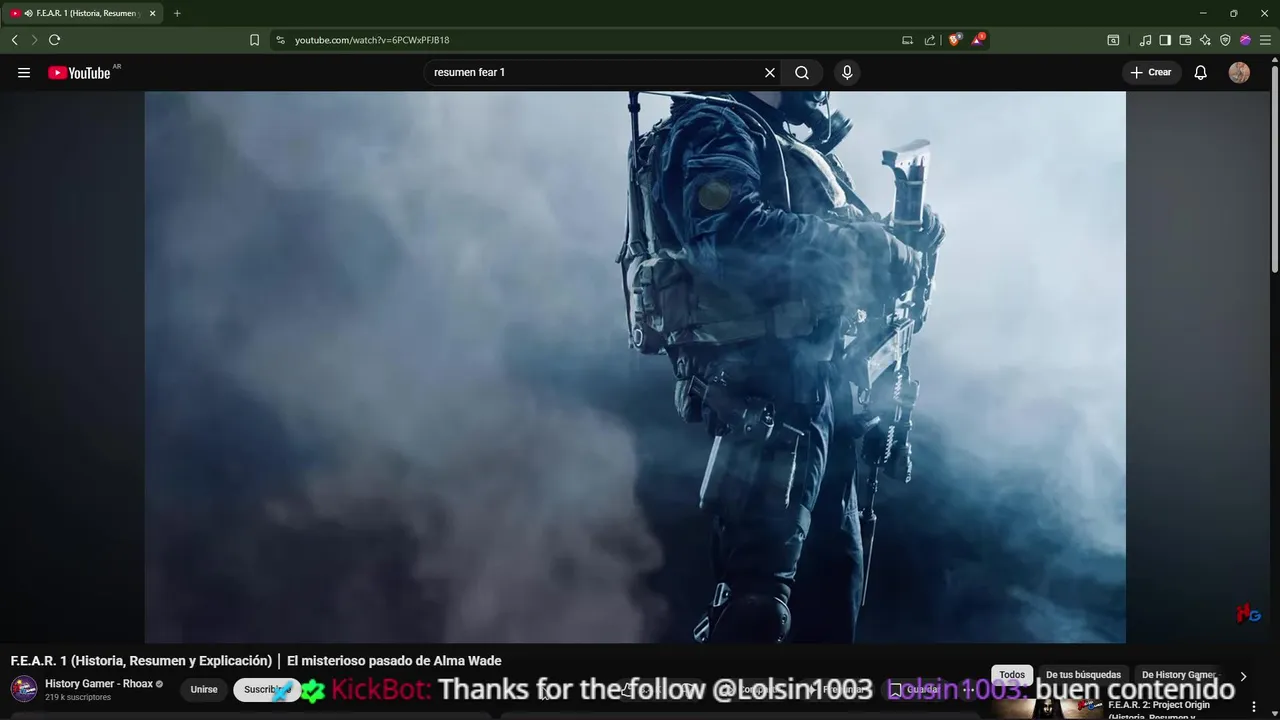Click the youtube.com address bar URL
This screenshot has height=720, width=1280.
[x=372, y=40]
